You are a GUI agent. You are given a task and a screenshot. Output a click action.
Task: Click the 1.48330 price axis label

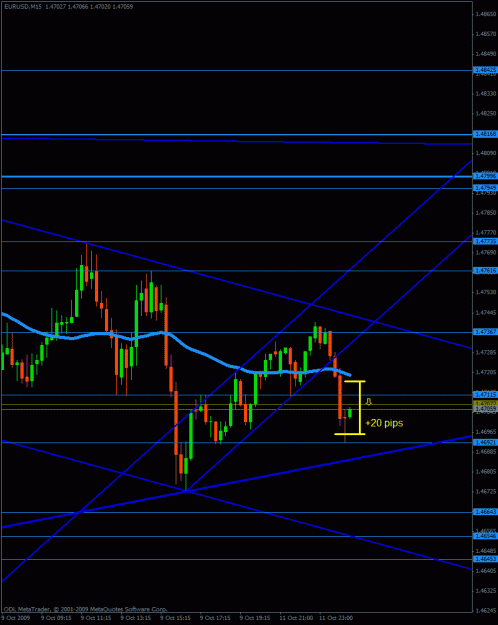pyautogui.click(x=486, y=93)
